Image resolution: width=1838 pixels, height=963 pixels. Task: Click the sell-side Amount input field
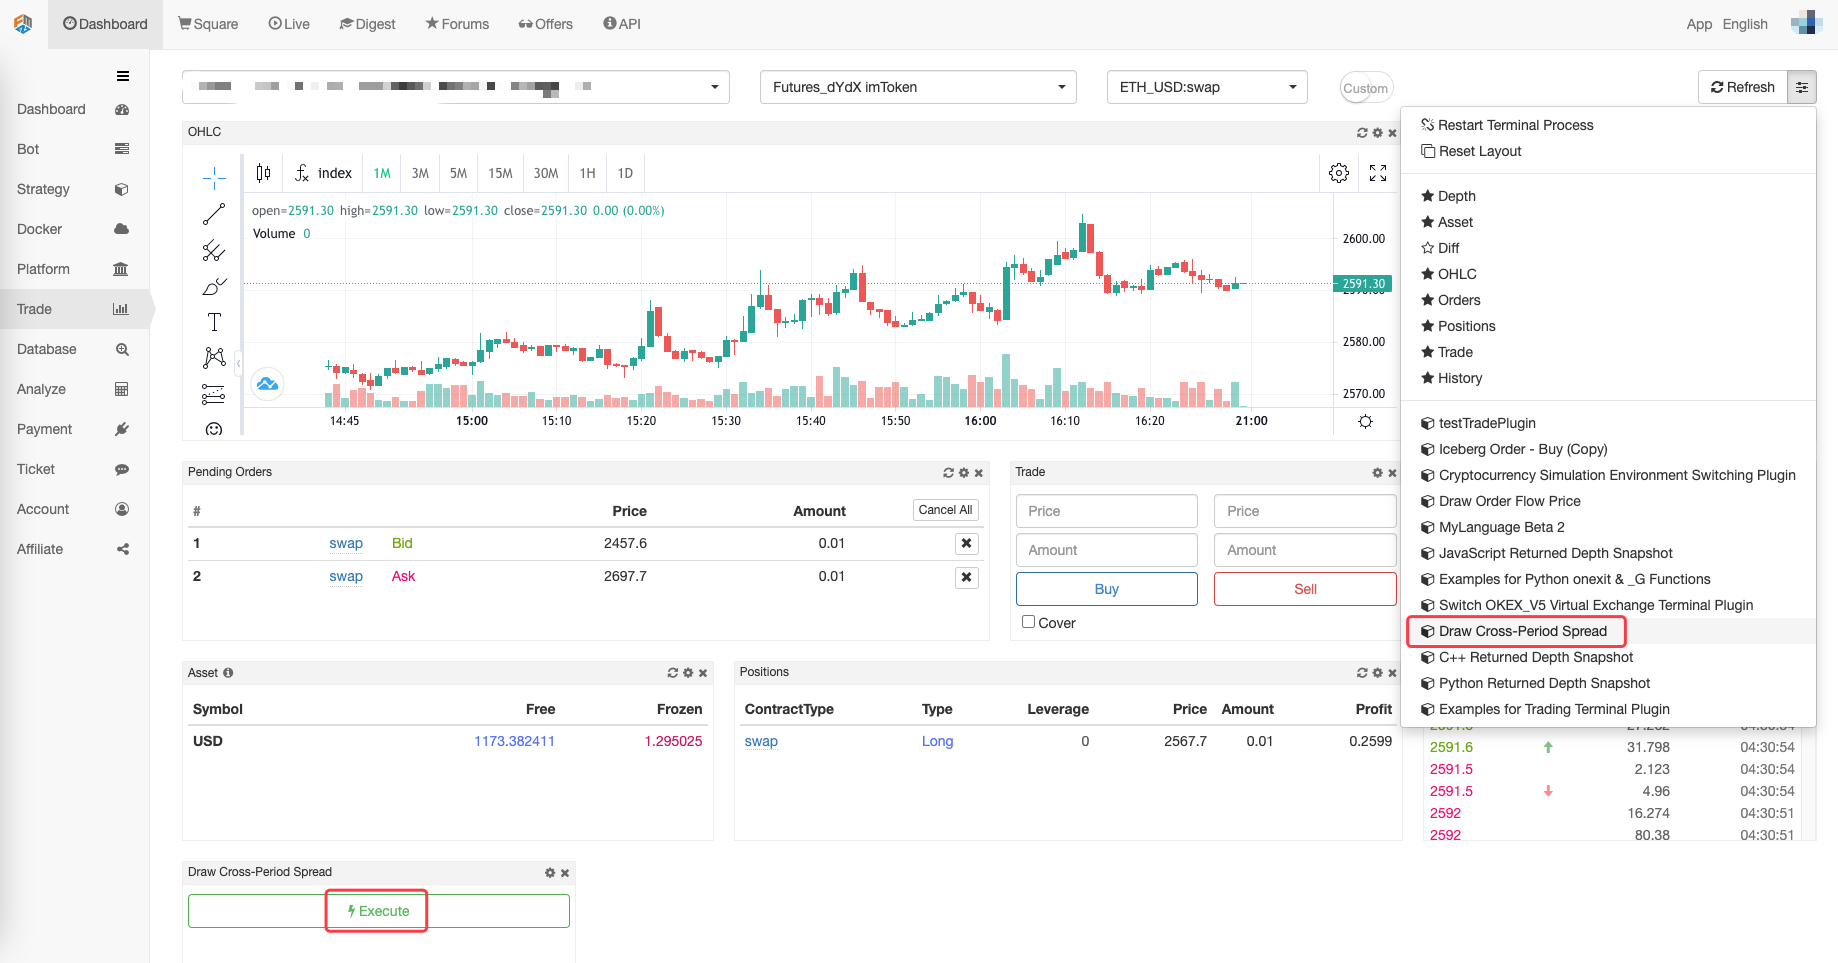(1305, 550)
